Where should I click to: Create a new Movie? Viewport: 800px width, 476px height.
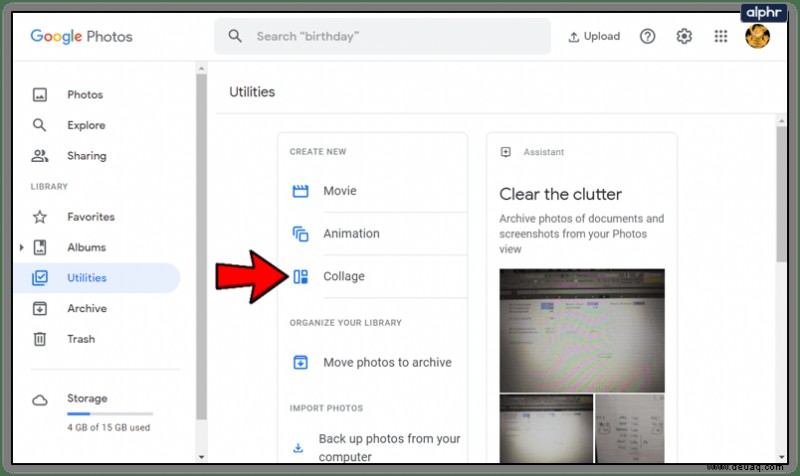pos(340,191)
